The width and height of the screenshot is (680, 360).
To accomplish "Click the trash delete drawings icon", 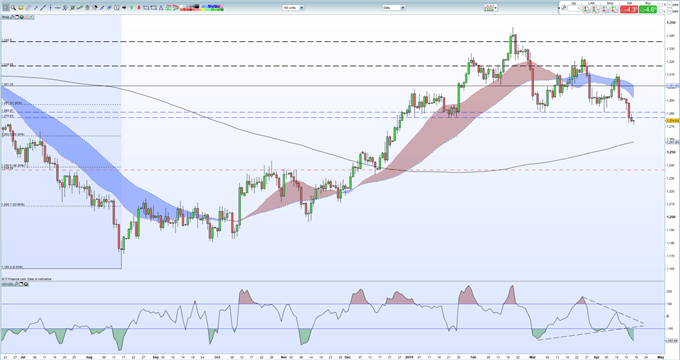I will [x=87, y=8].
